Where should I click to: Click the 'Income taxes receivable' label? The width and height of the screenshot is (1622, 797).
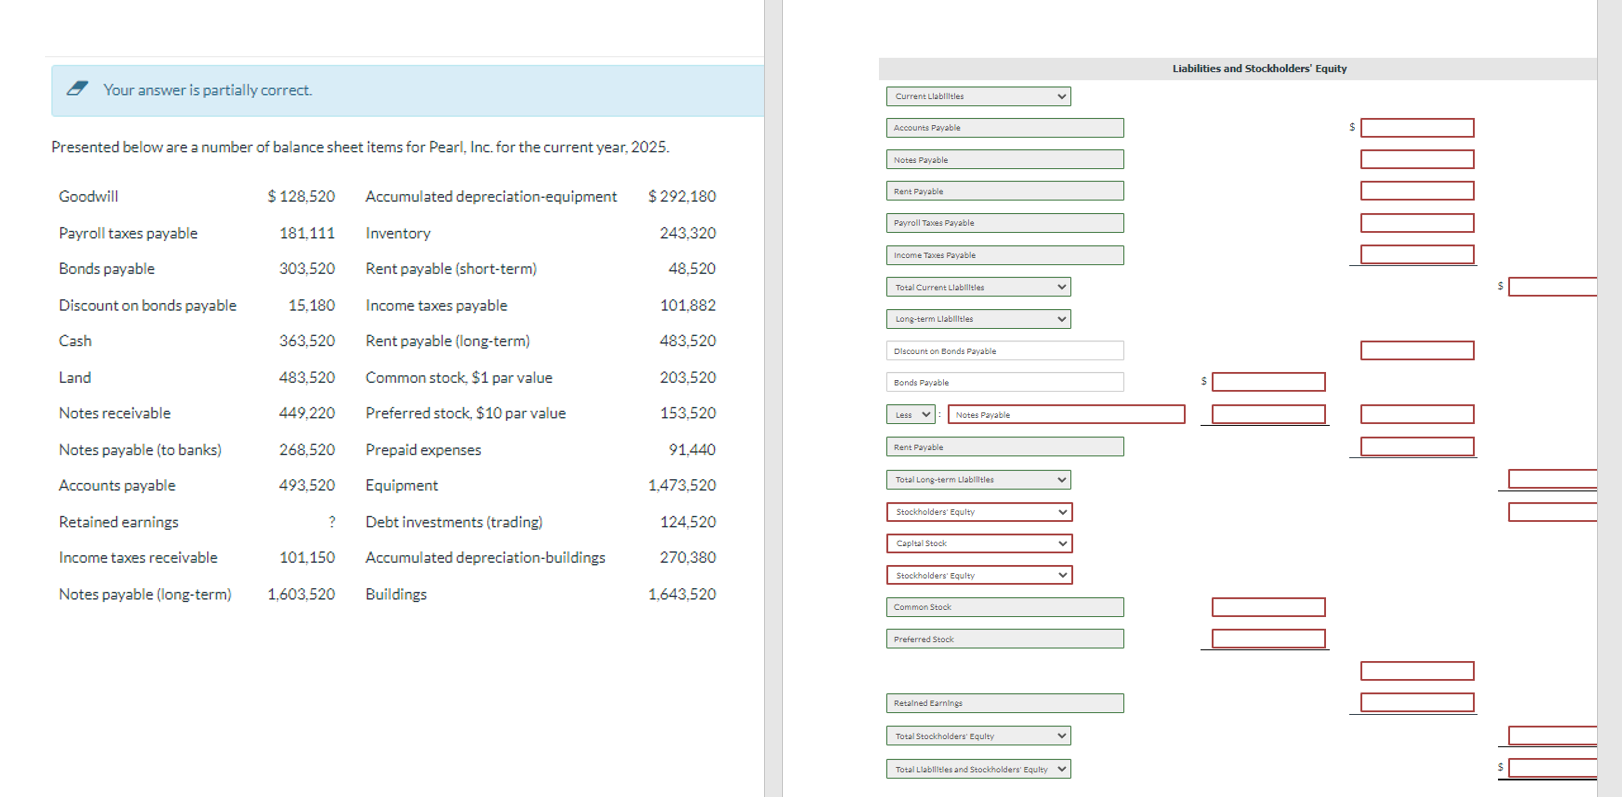[x=138, y=558]
